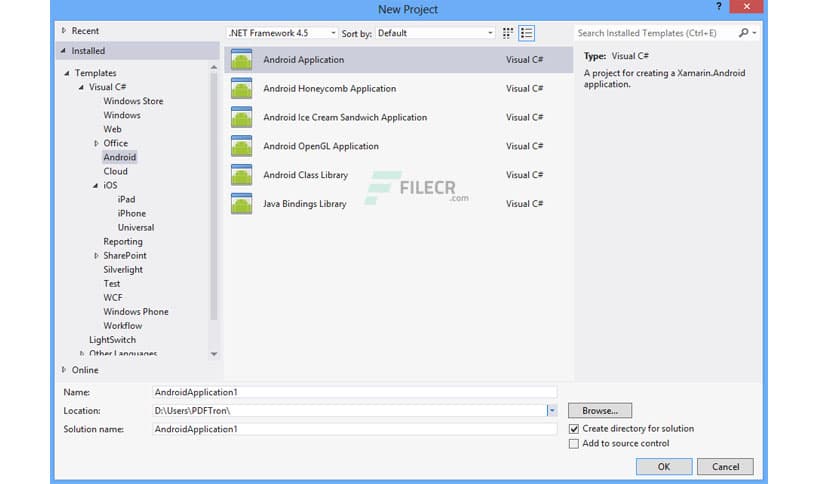This screenshot has height=484, width=836.
Task: Select the Reporting template category
Action: (123, 241)
